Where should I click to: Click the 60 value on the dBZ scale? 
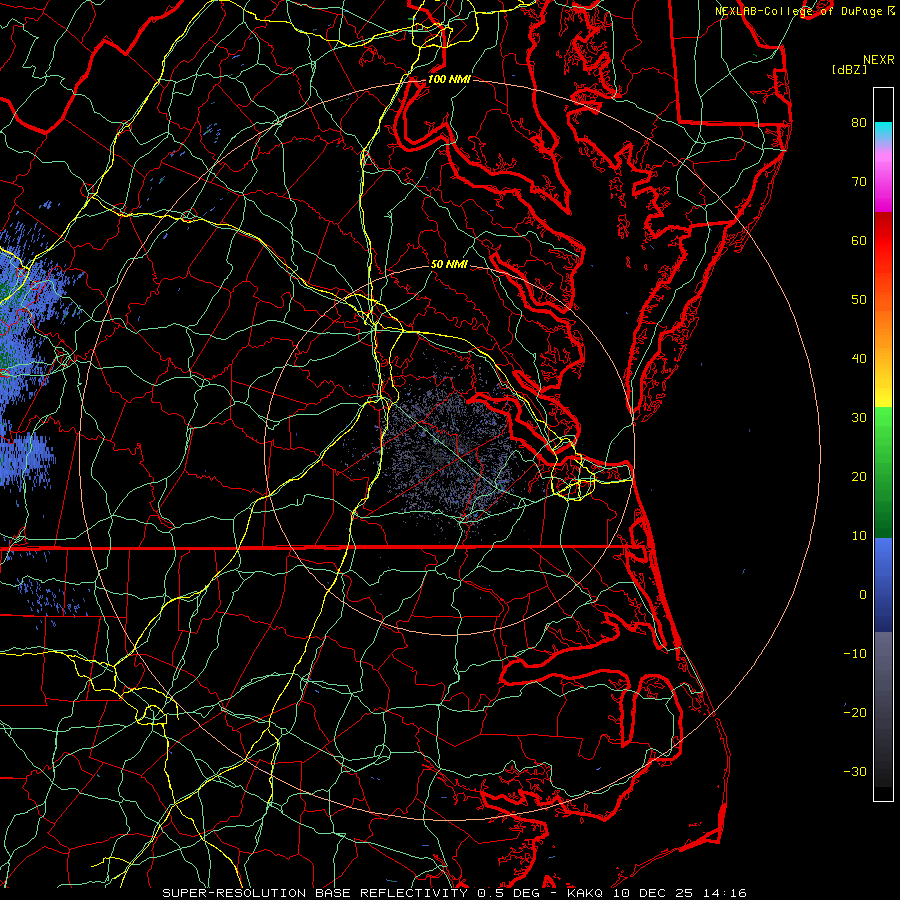859,240
